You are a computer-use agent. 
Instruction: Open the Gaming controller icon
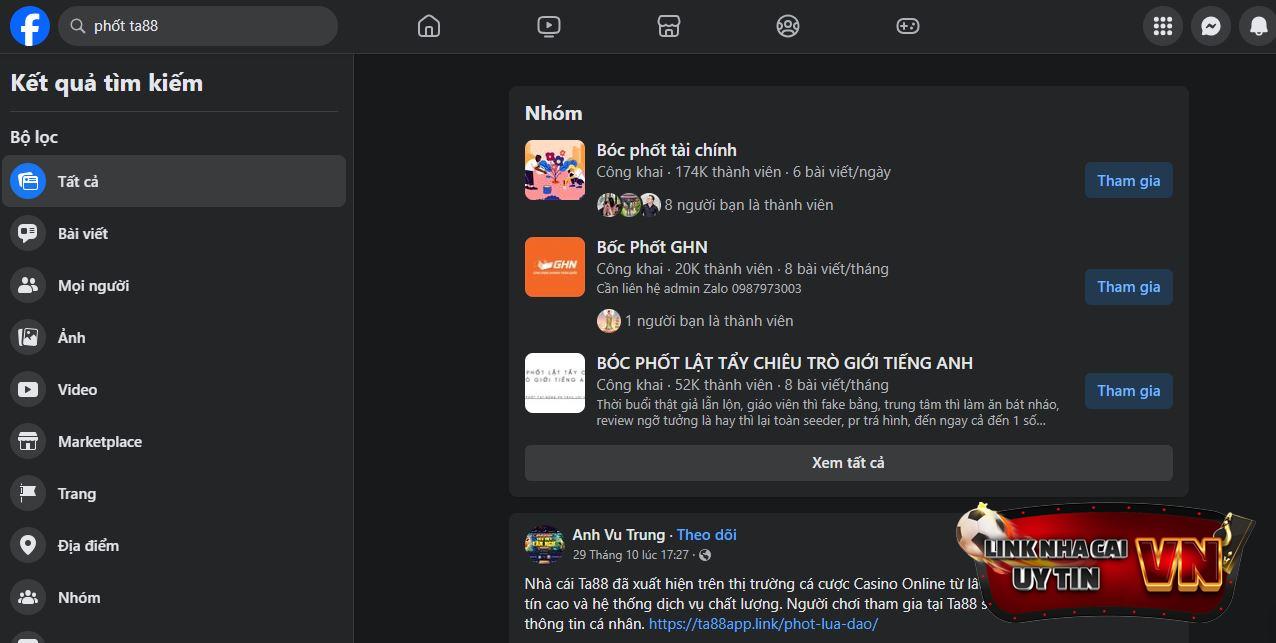[x=908, y=26]
